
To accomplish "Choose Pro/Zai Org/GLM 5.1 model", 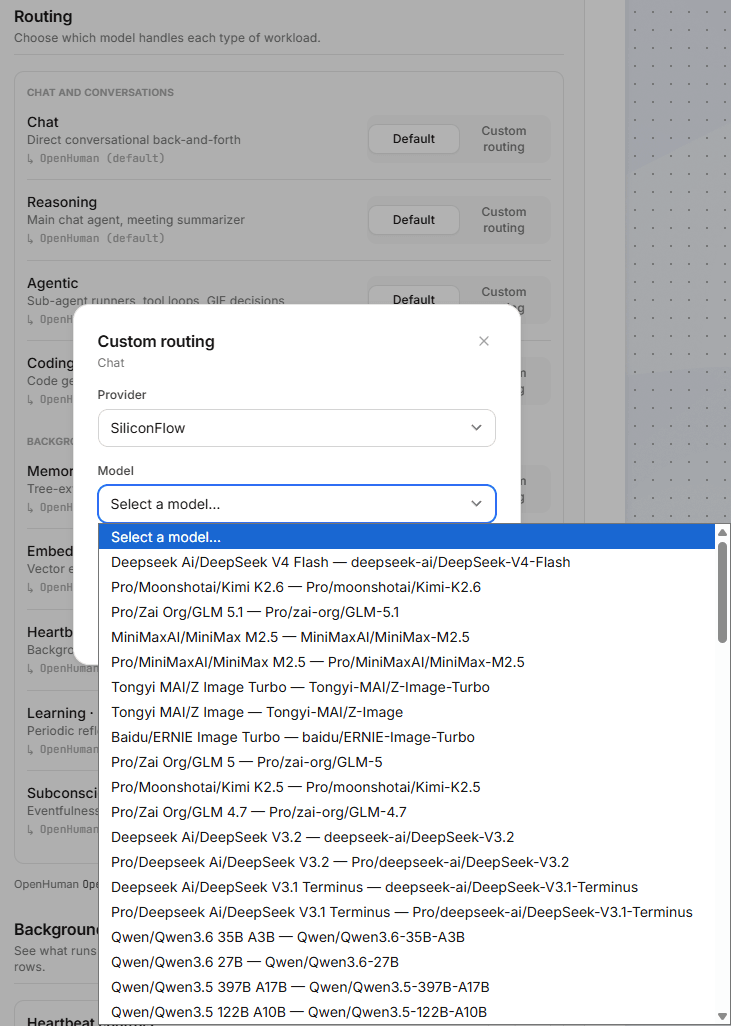I will coord(406,612).
